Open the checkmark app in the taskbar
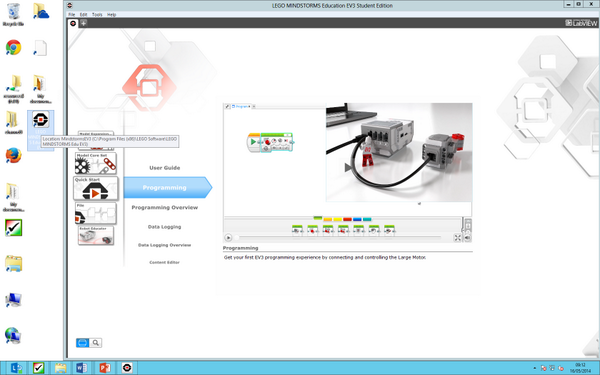 (x=38, y=368)
